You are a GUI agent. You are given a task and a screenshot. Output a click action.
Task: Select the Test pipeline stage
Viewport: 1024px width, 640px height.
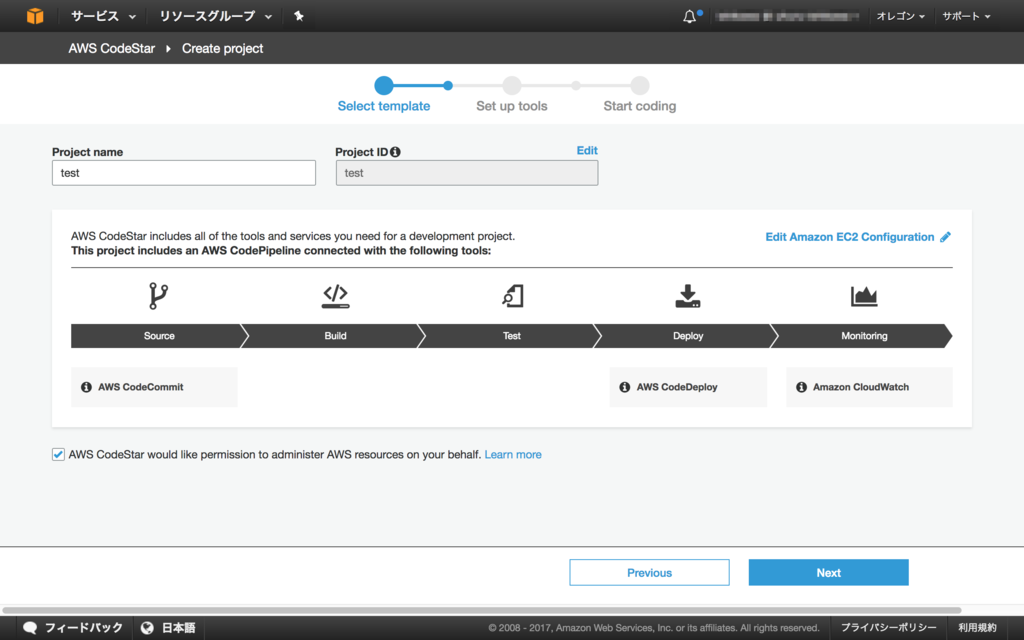coord(511,336)
